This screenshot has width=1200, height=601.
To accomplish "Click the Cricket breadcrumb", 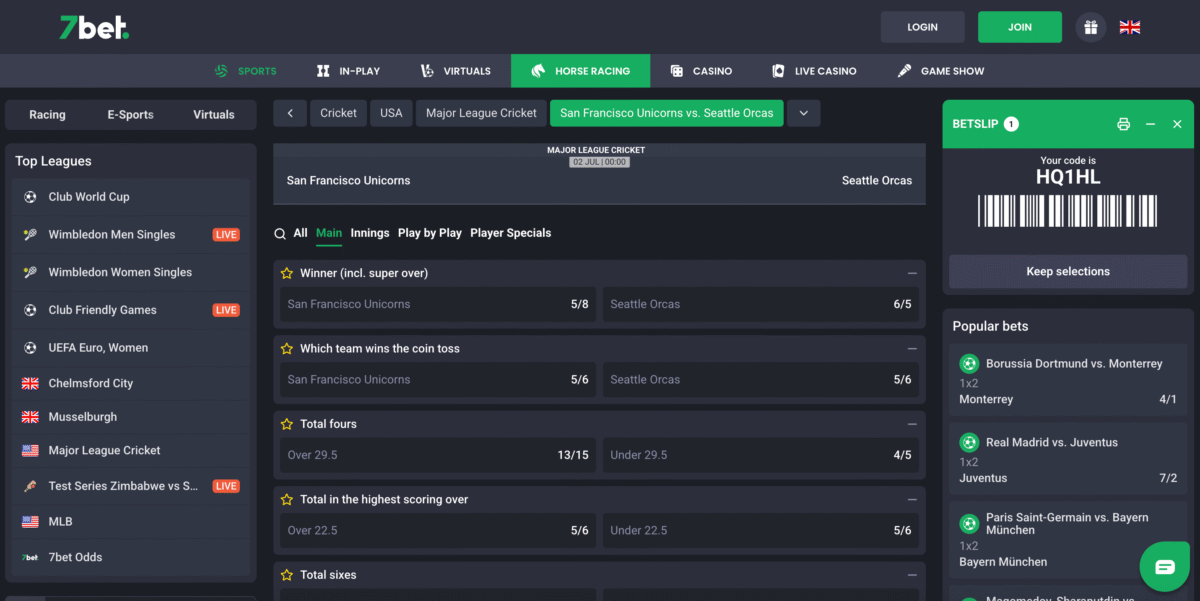I will [x=338, y=113].
